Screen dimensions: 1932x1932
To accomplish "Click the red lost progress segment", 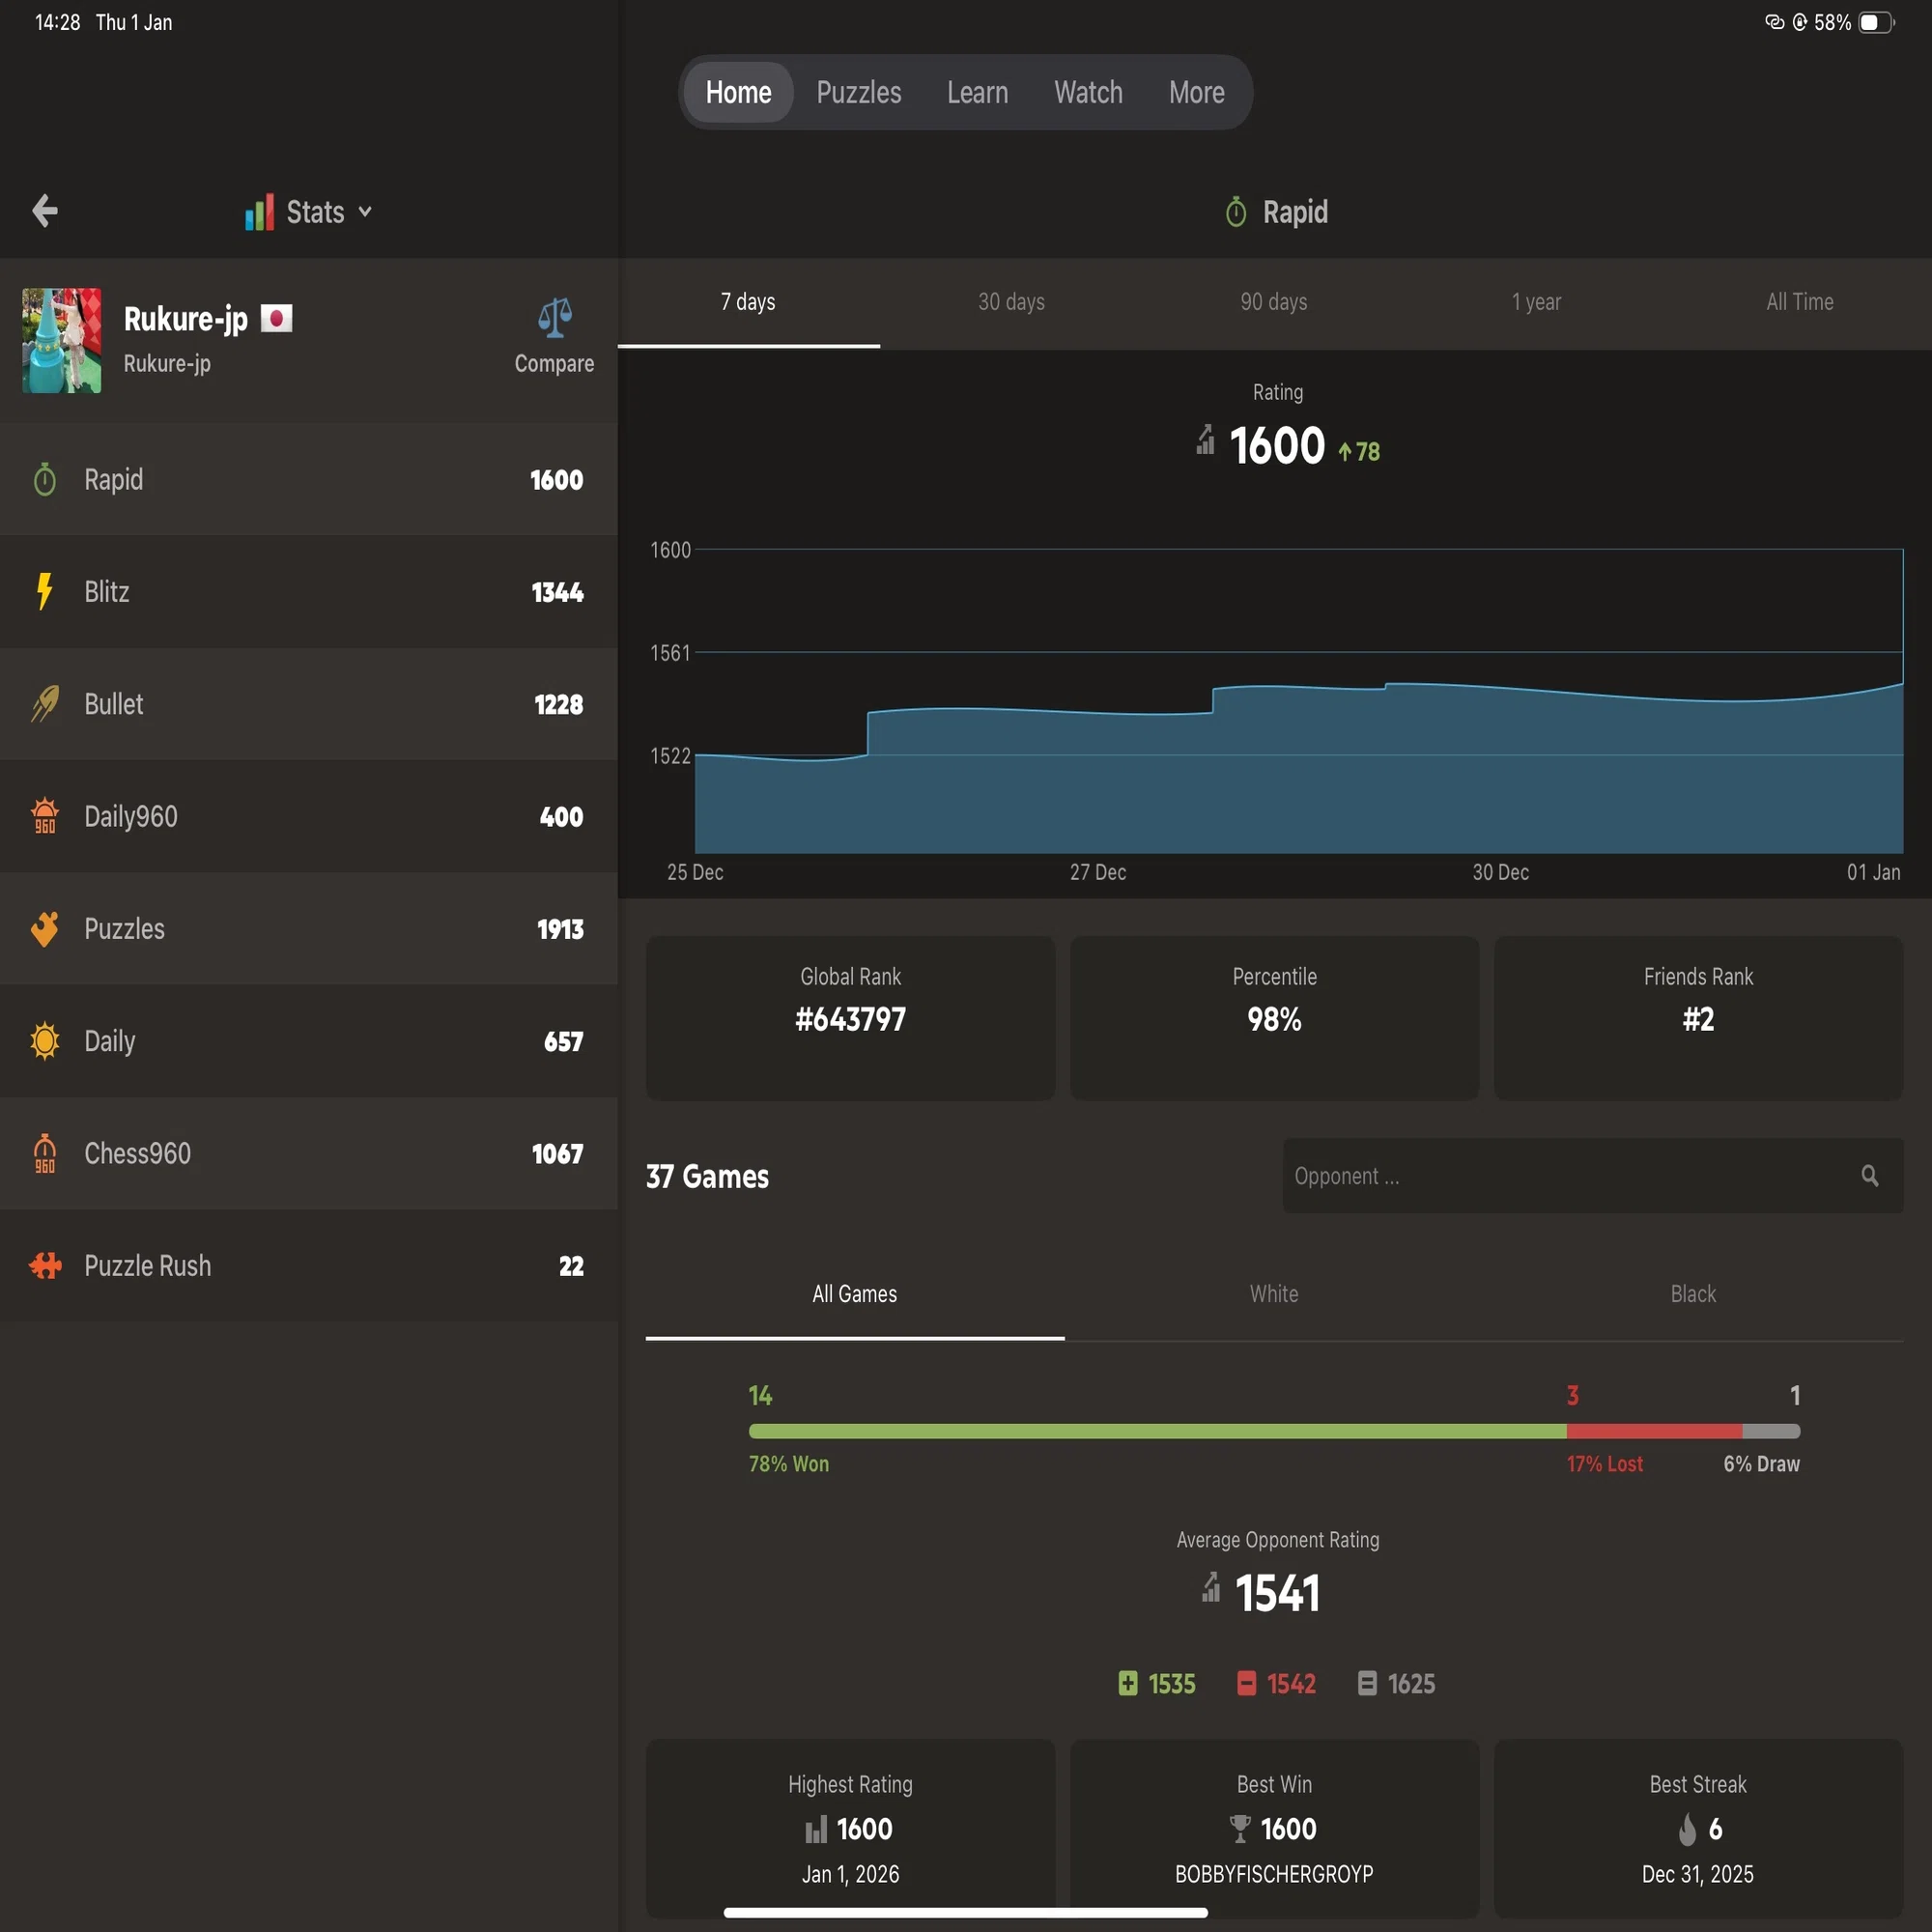I will click(1654, 1431).
